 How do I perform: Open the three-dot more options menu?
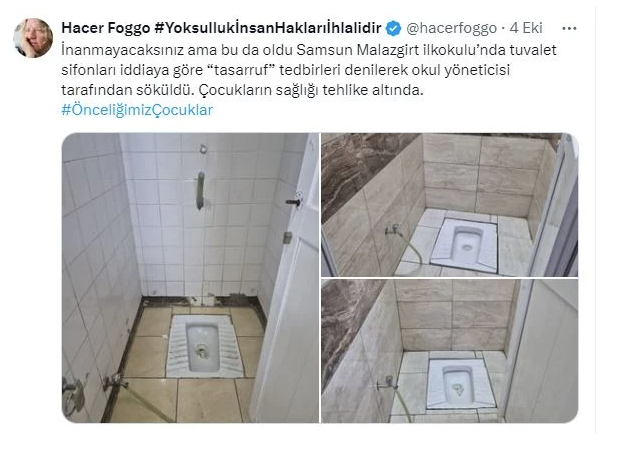[x=569, y=28]
